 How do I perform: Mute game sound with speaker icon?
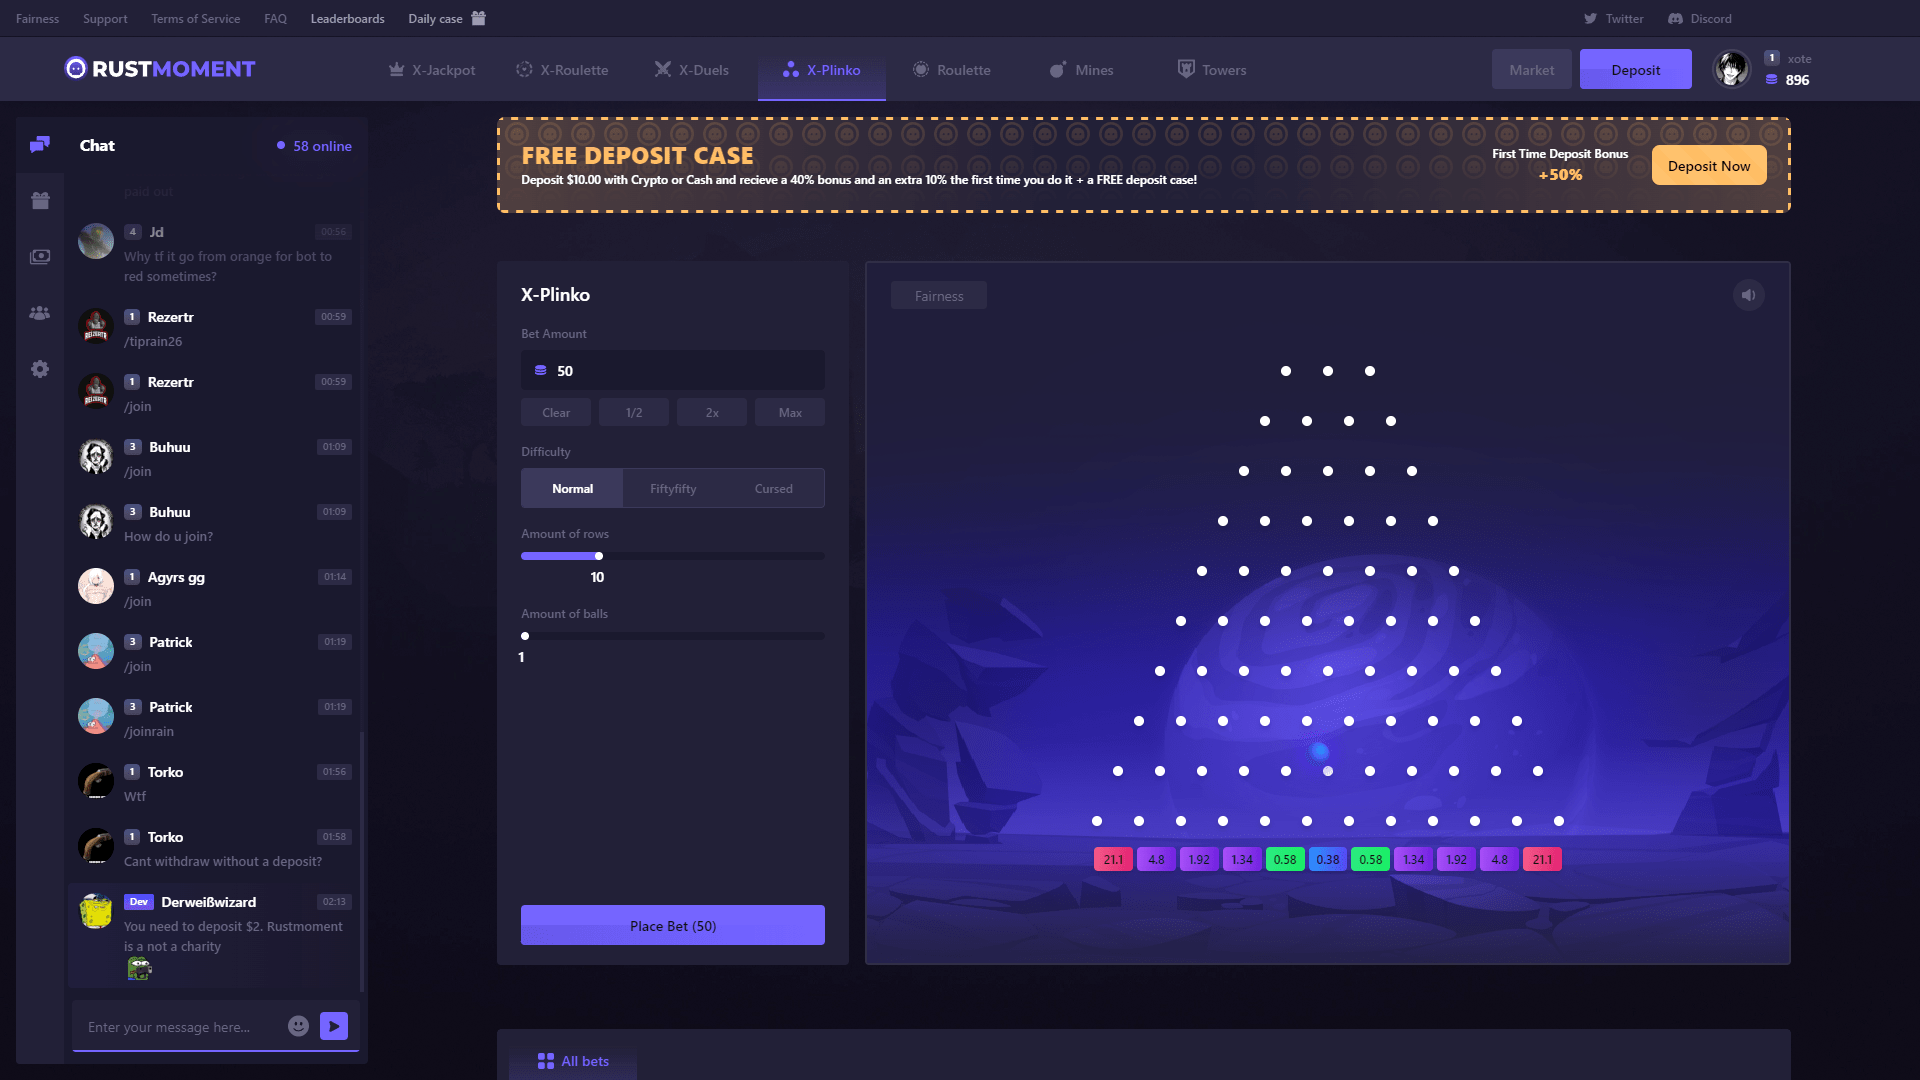pyautogui.click(x=1749, y=295)
